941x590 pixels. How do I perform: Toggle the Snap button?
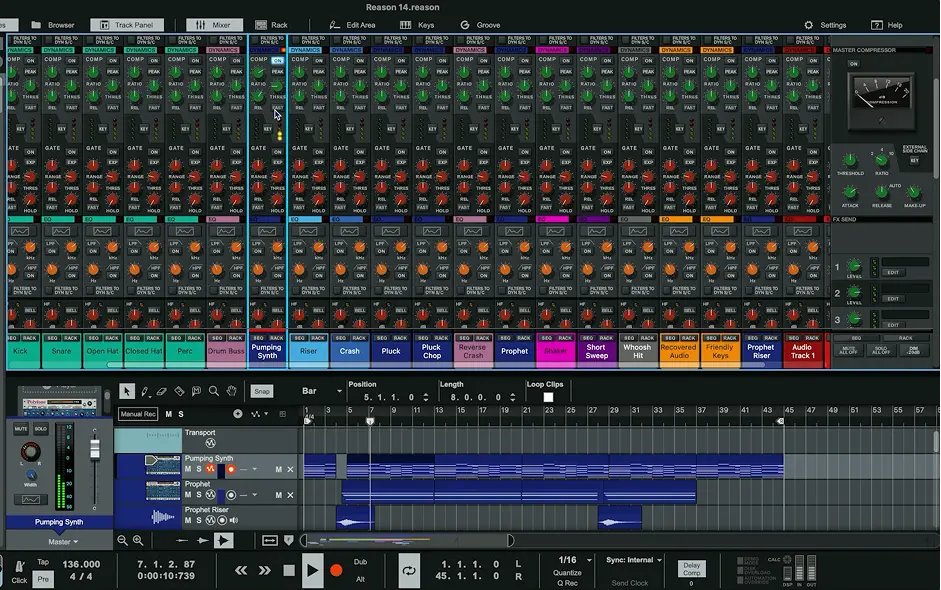pos(262,391)
